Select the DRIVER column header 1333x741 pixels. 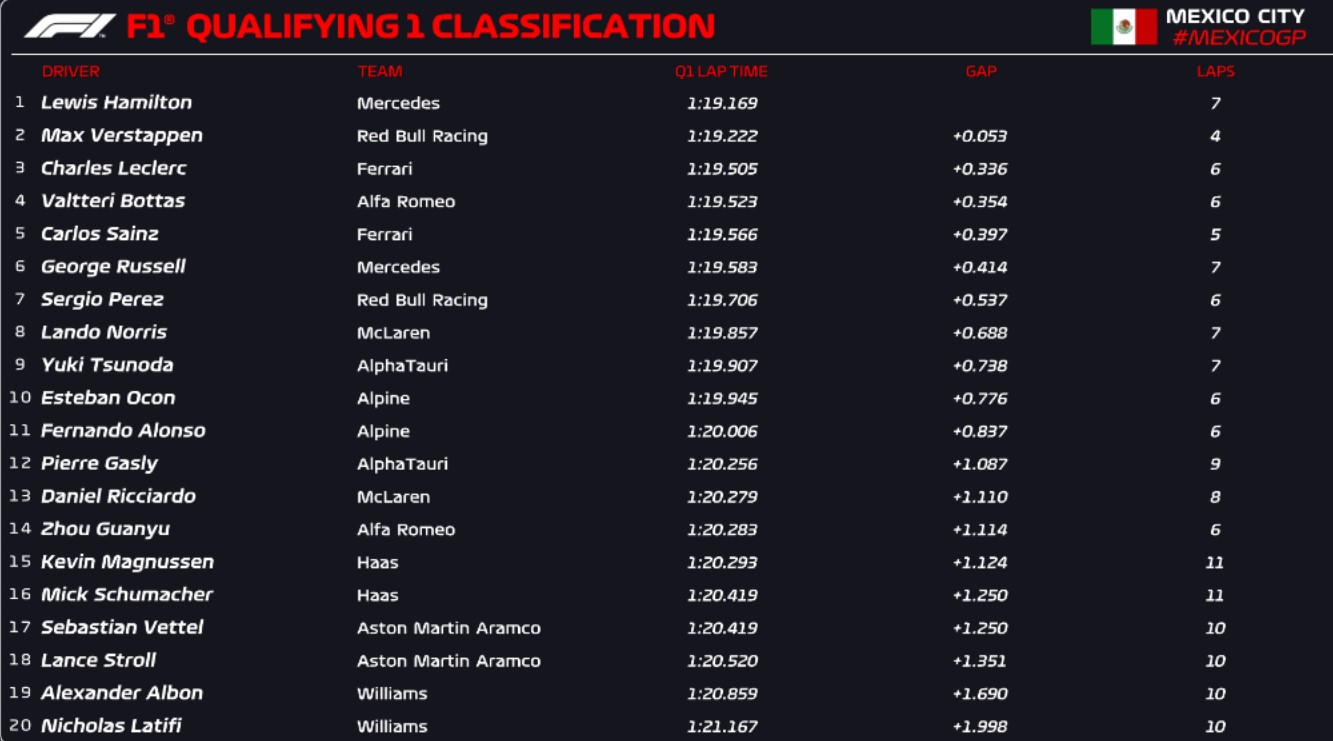pos(71,72)
